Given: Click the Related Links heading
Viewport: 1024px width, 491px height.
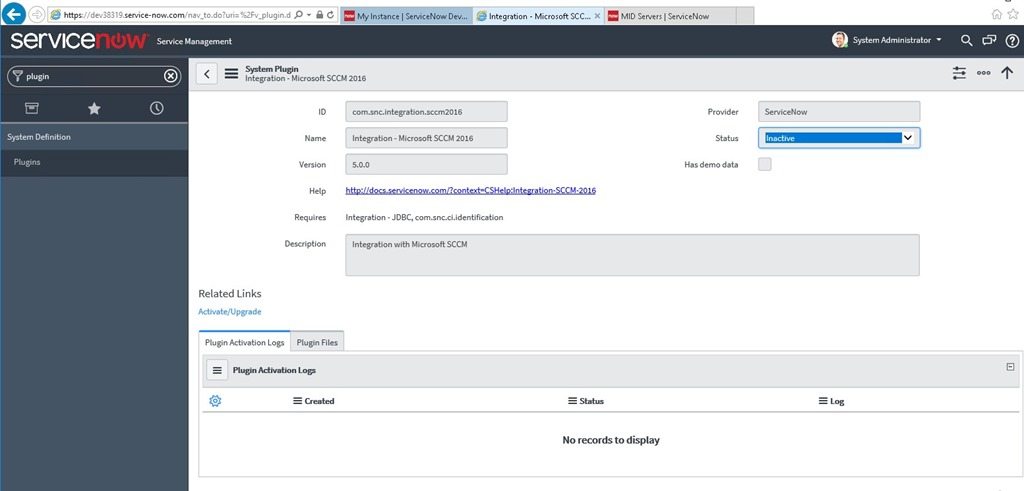Looking at the screenshot, I should tap(230, 294).
